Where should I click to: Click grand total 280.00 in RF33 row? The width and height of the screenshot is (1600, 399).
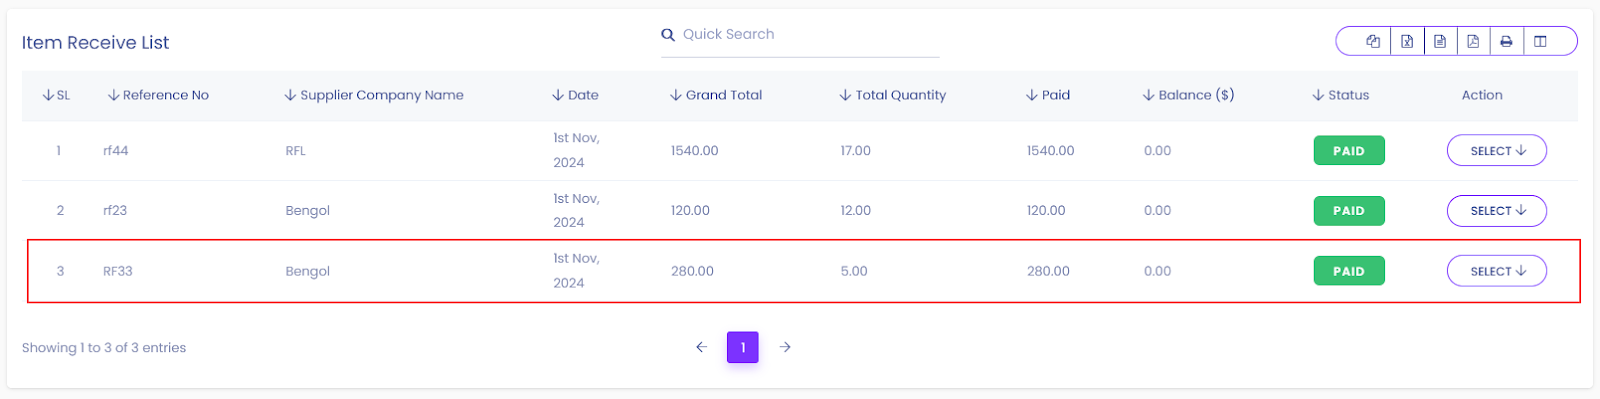click(x=692, y=271)
